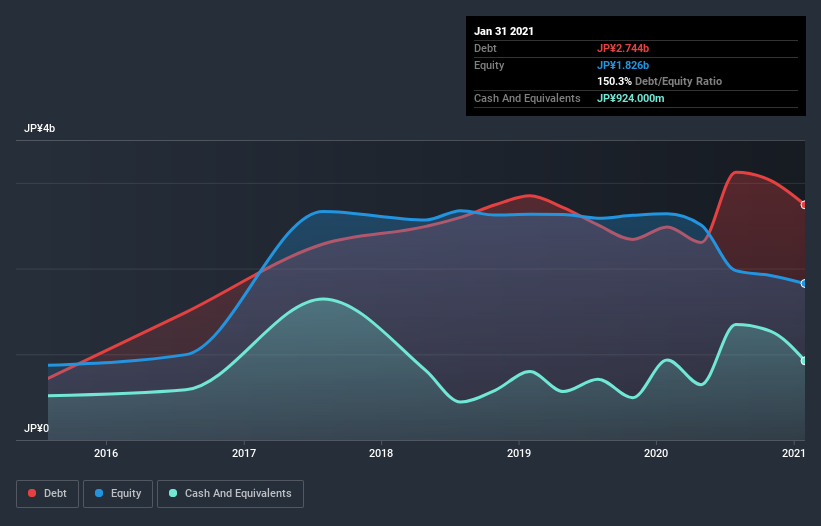The height and width of the screenshot is (526, 821).
Task: Toggle Cash And Equivalents legend button
Action: pyautogui.click(x=230, y=494)
